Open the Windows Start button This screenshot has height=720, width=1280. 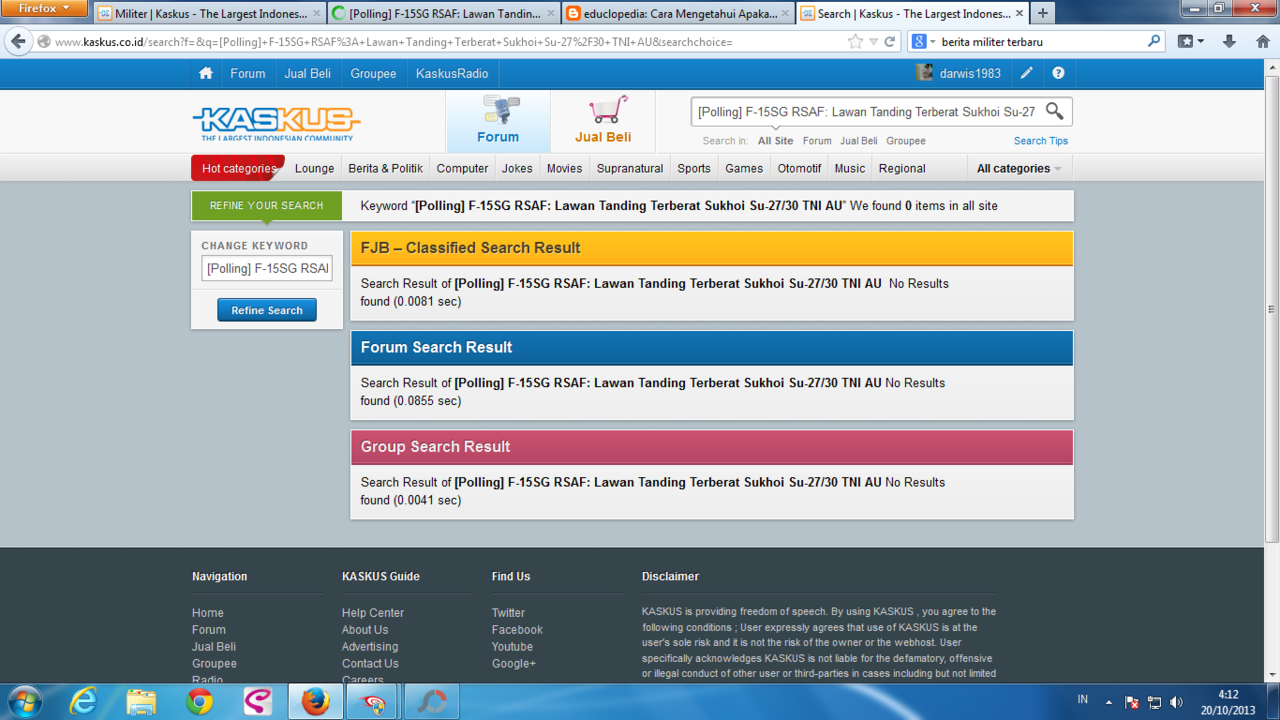(24, 701)
